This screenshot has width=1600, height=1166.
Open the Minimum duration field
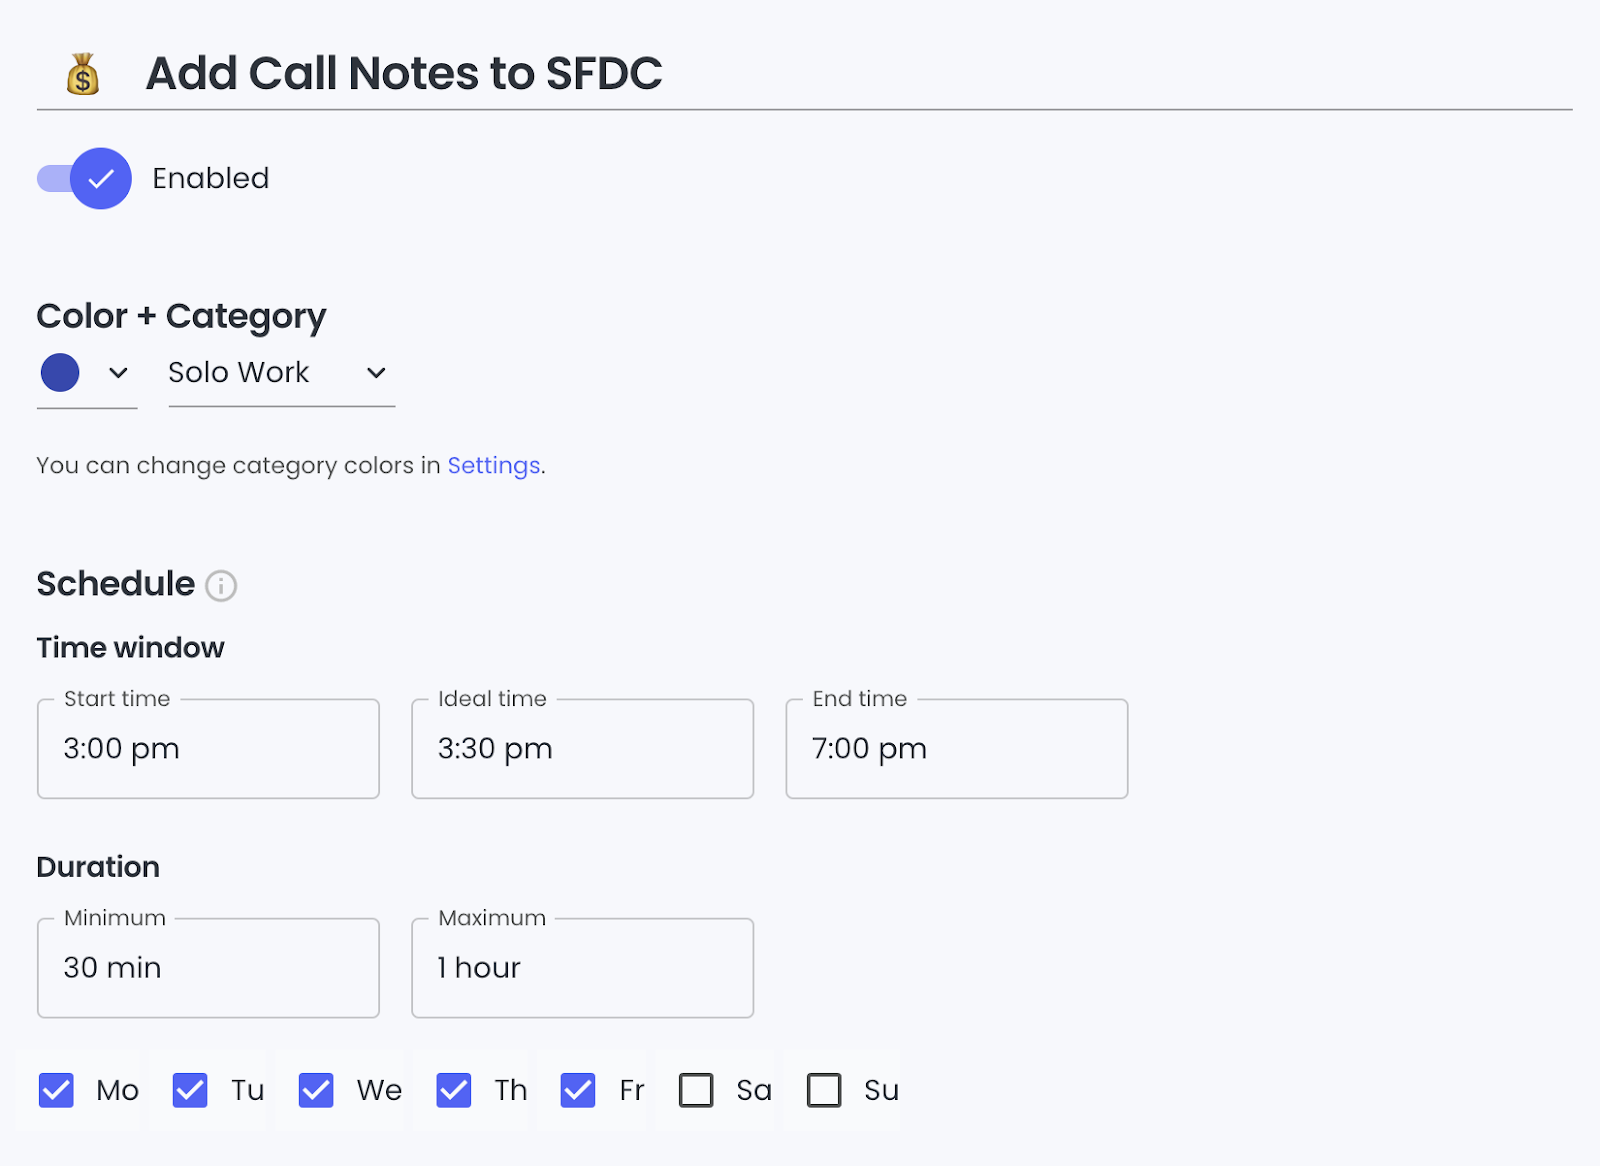coord(208,968)
